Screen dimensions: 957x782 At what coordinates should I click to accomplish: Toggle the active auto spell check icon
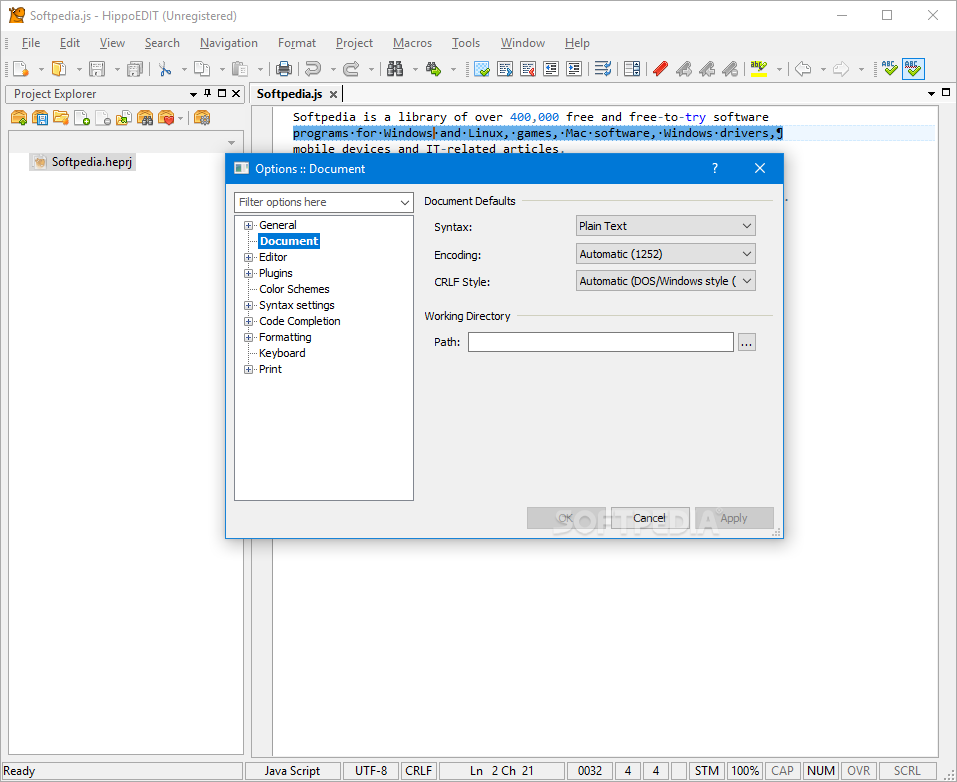(913, 69)
